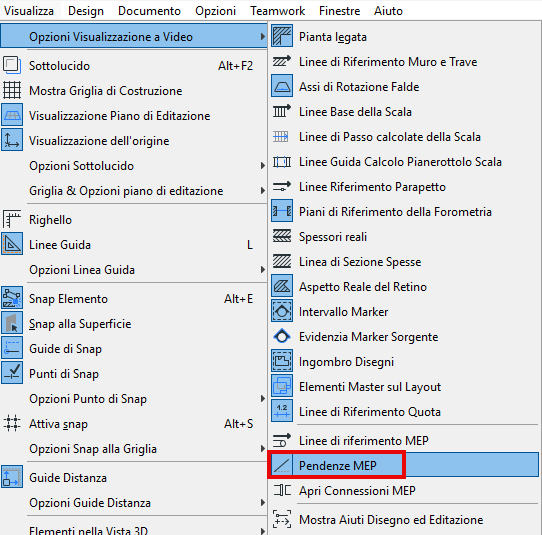Open the Documento menu
Image resolution: width=542 pixels, height=535 pixels.
click(x=149, y=11)
